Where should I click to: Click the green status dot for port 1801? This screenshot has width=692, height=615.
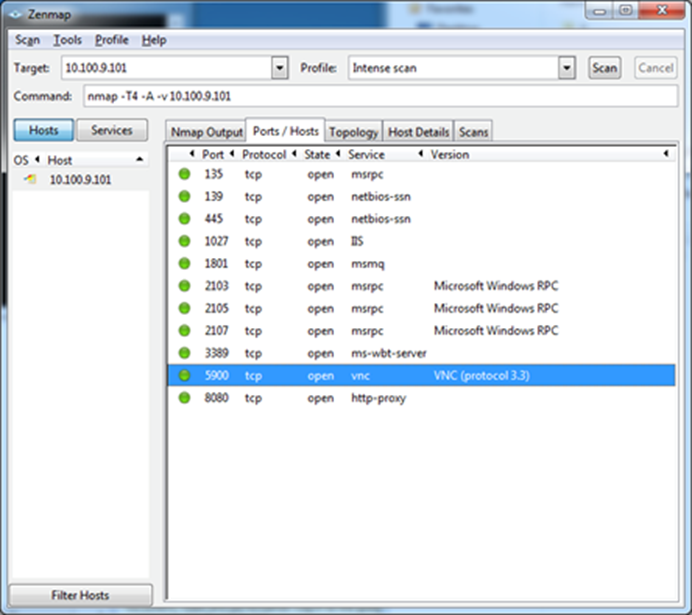click(184, 264)
